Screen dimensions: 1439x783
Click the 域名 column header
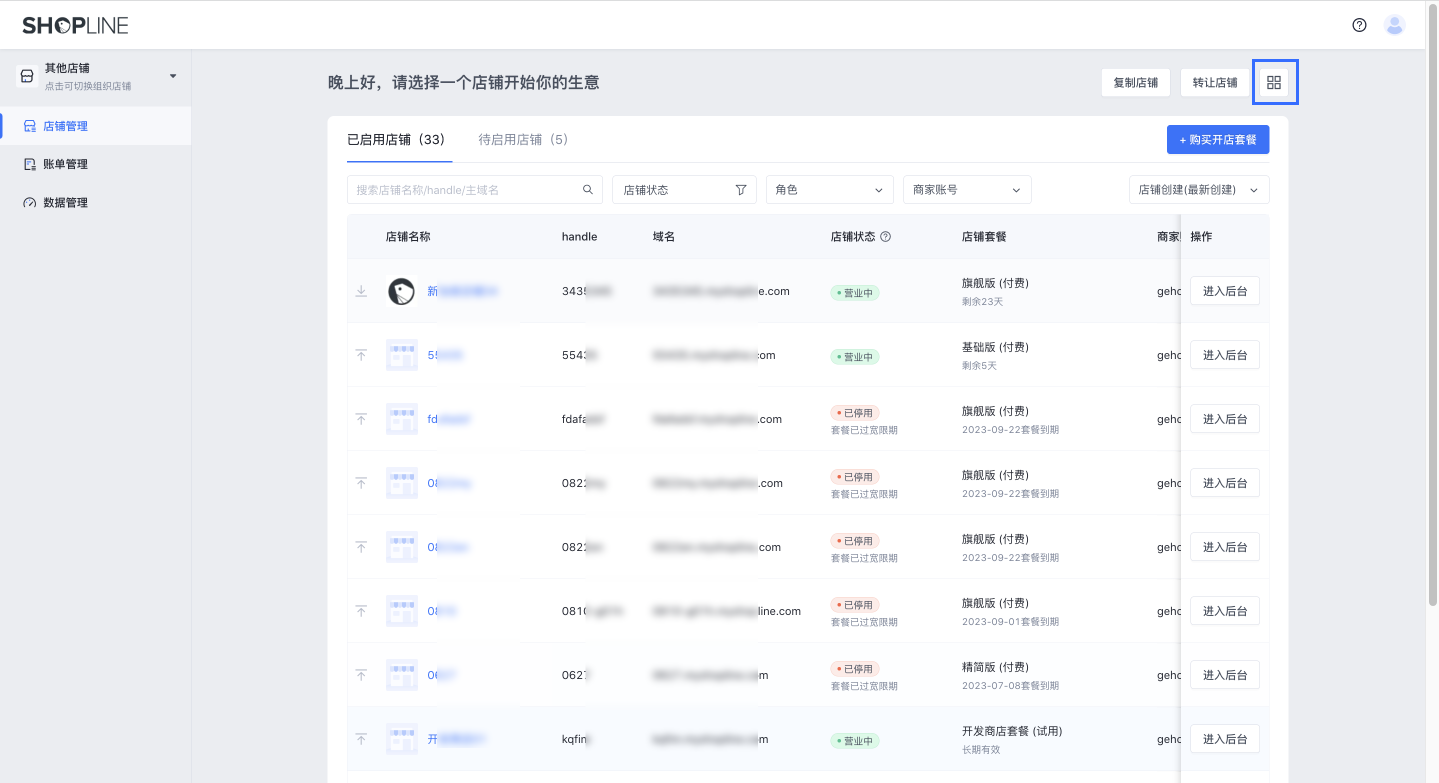664,237
